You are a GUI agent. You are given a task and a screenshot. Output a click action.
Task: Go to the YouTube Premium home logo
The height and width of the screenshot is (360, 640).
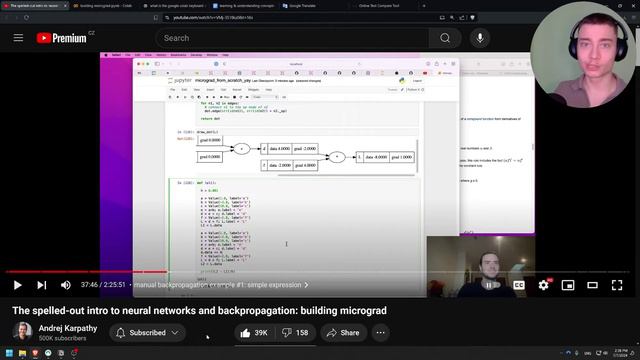tap(62, 38)
